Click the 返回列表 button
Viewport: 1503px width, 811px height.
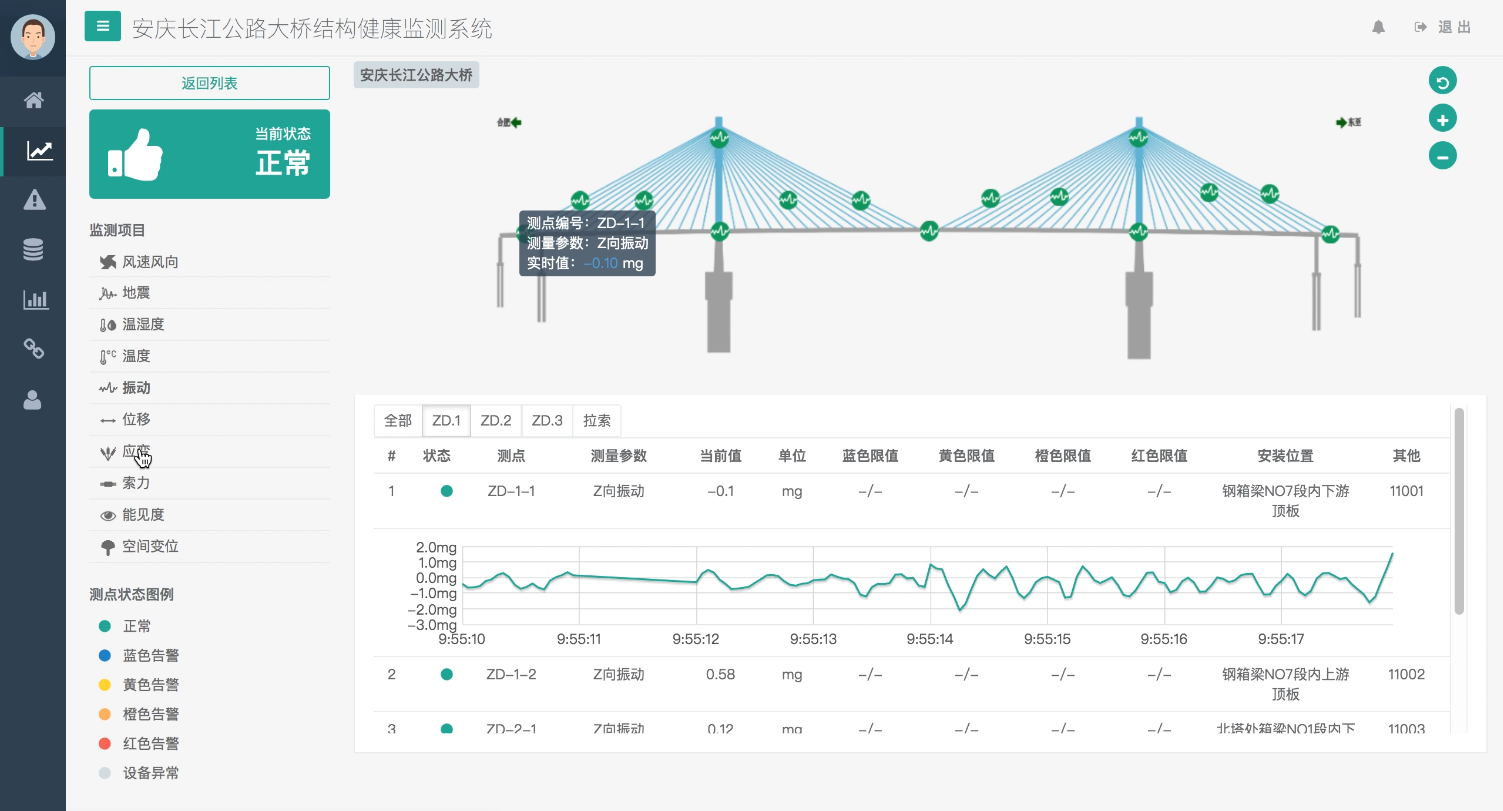coord(209,83)
